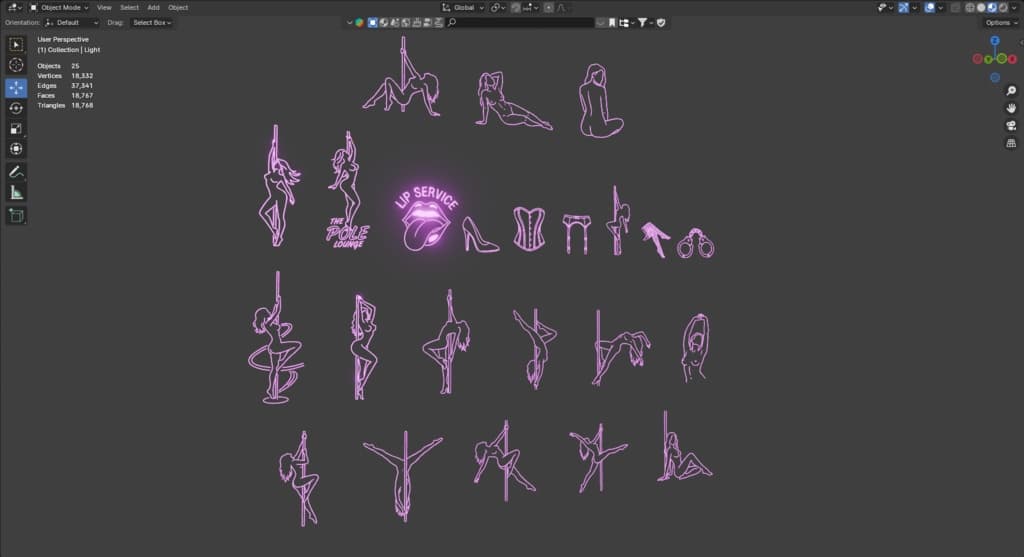Choose the Scale tool
1024x557 pixels.
[x=16, y=129]
